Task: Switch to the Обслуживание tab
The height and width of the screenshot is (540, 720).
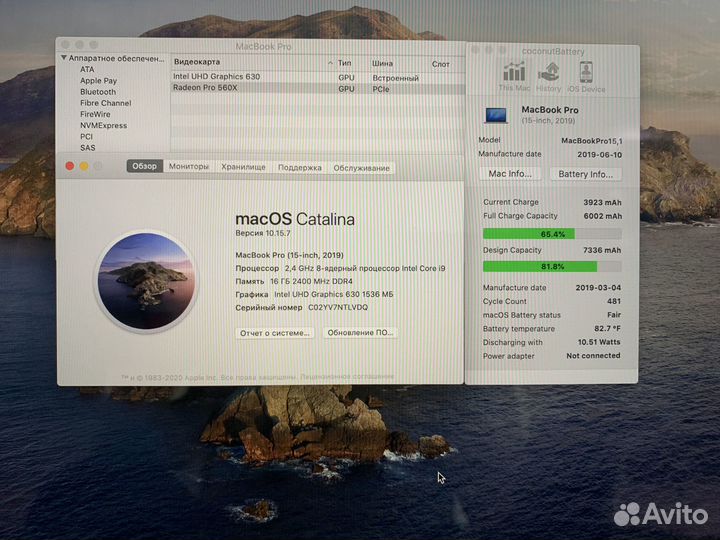Action: click(x=361, y=168)
